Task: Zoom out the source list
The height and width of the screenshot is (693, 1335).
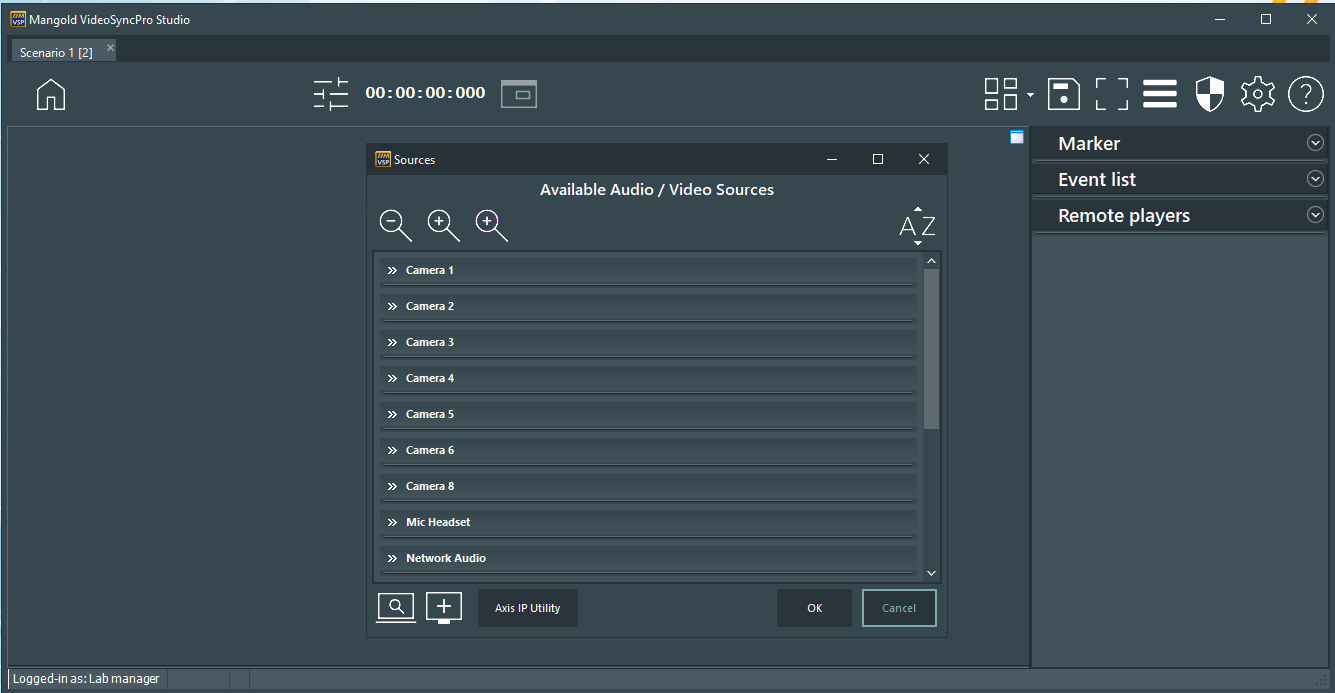Action: pyautogui.click(x=396, y=226)
